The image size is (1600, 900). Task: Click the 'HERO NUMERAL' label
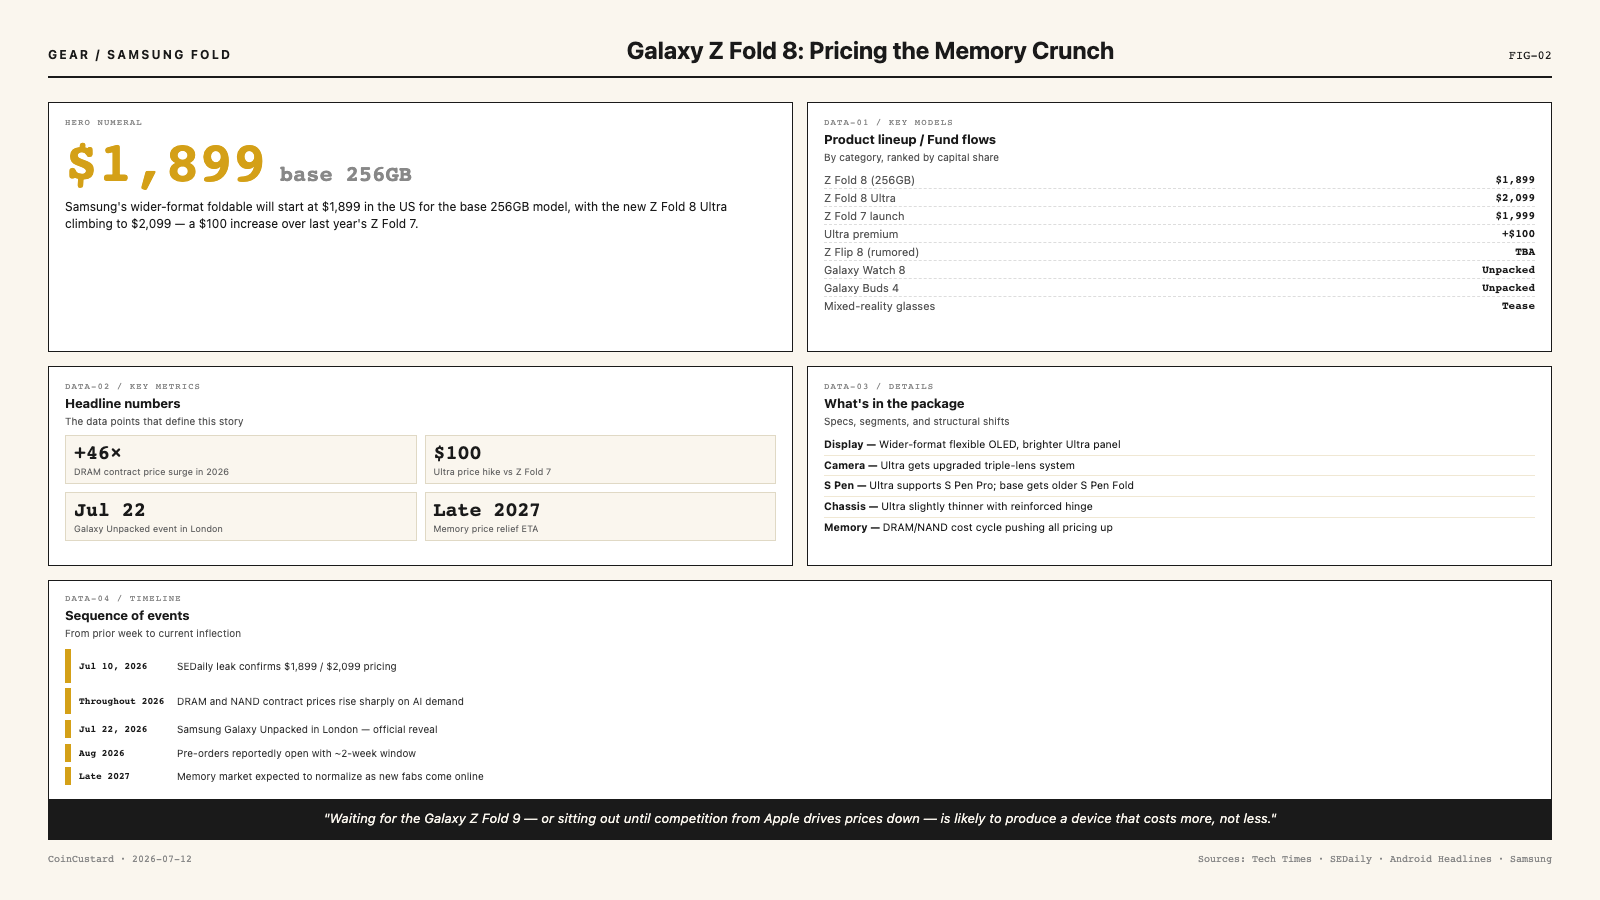coord(103,123)
